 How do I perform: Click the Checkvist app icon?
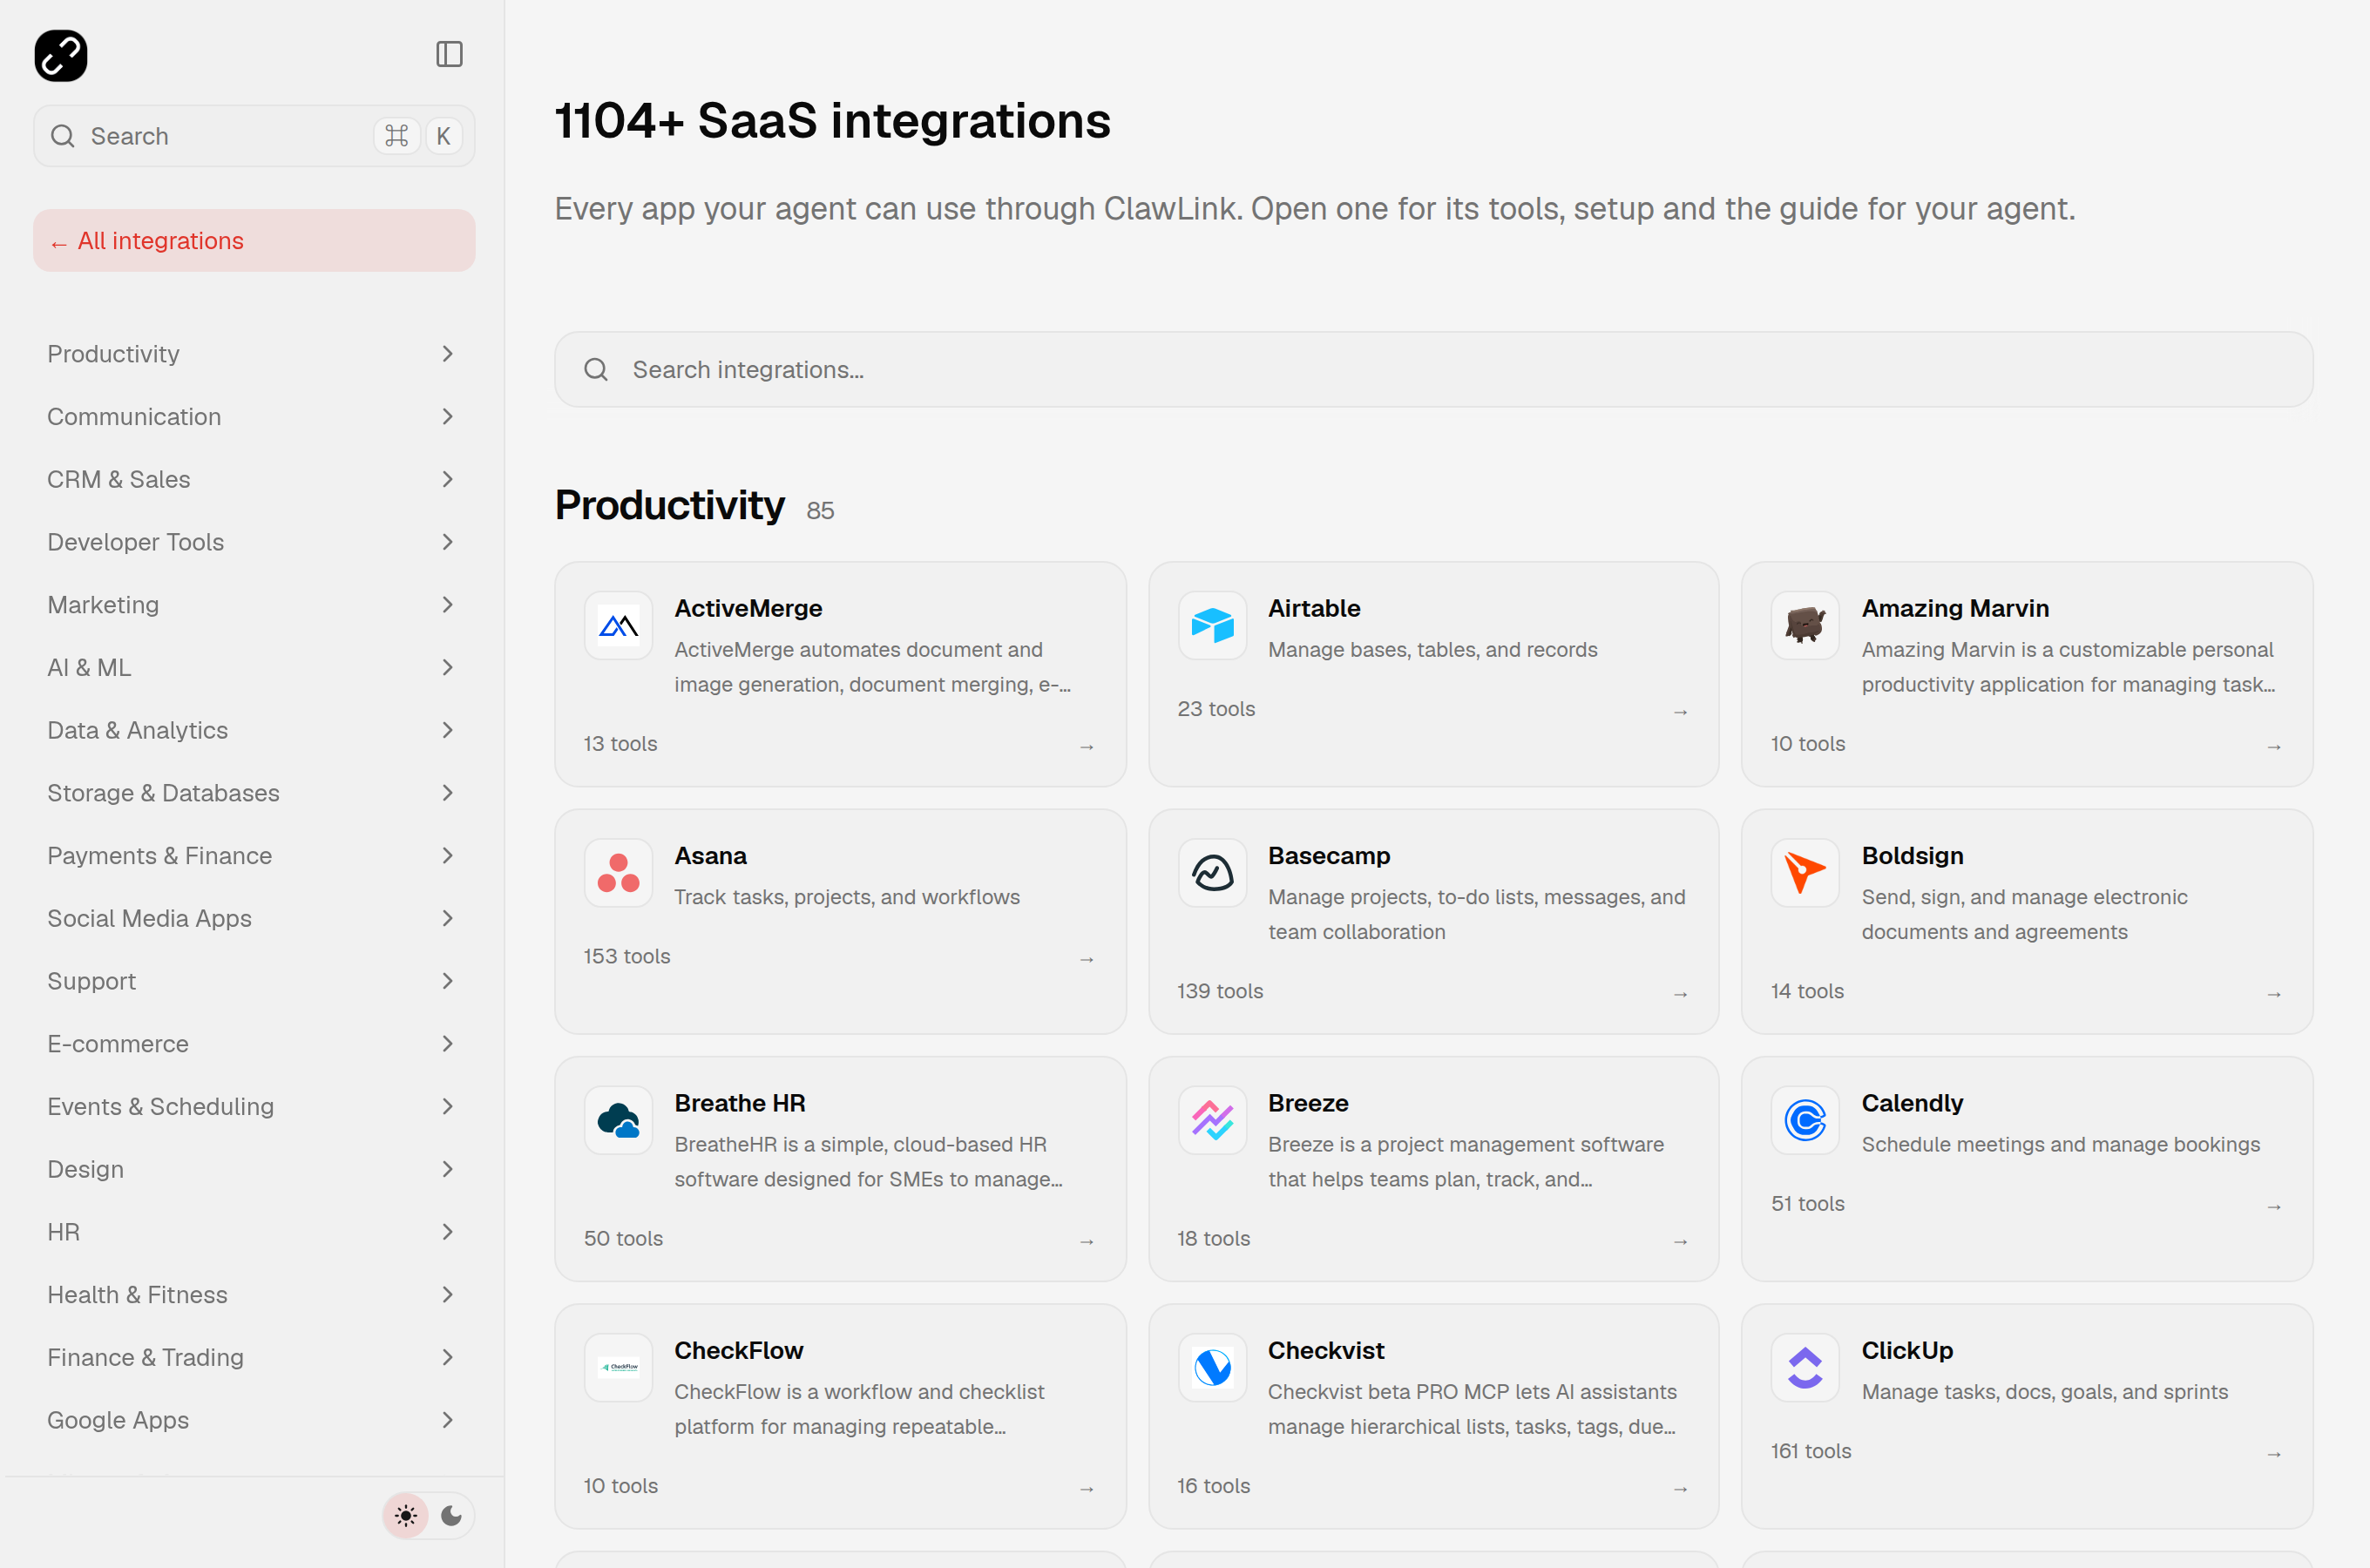point(1212,1367)
